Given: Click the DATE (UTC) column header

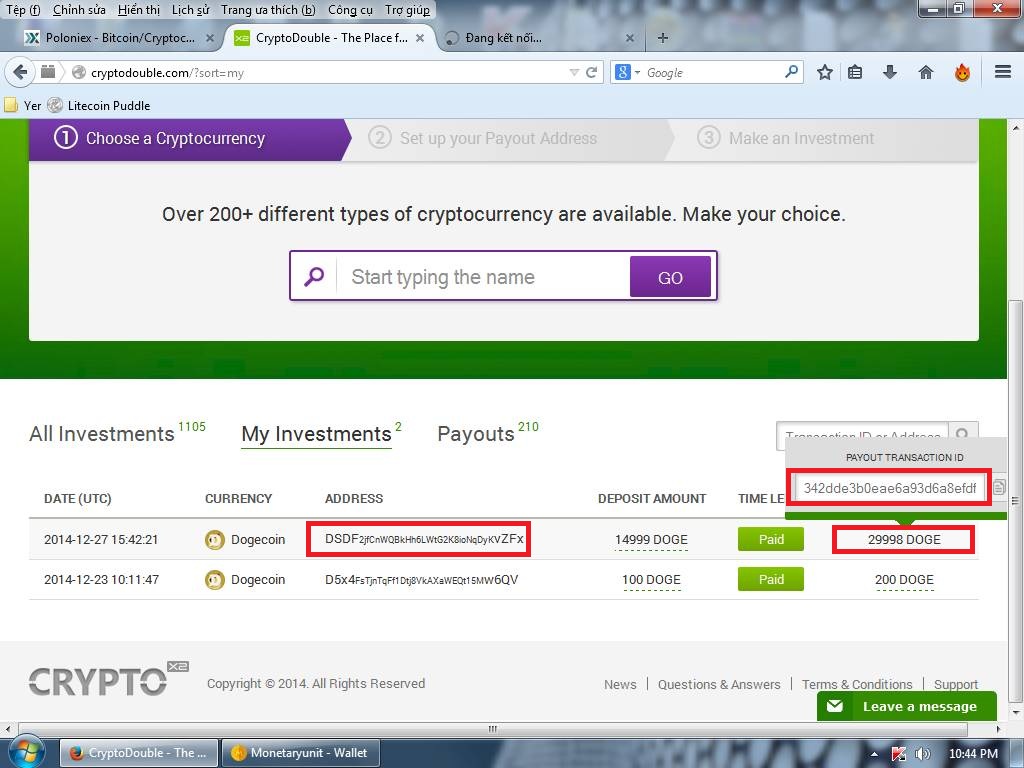Looking at the screenshot, I should pyautogui.click(x=78, y=499).
